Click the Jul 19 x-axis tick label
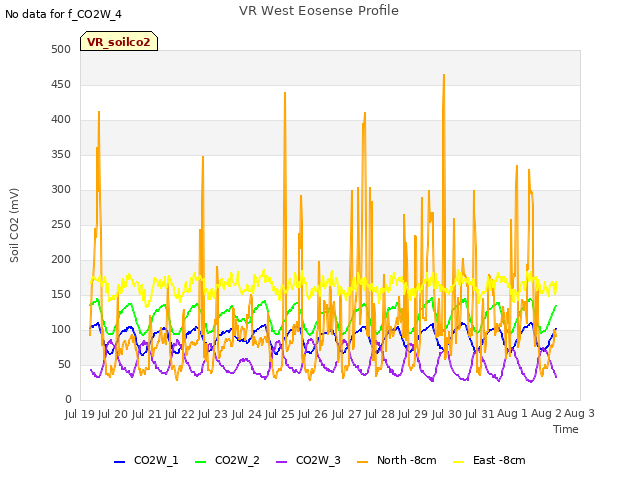This screenshot has height=480, width=640. (80, 414)
